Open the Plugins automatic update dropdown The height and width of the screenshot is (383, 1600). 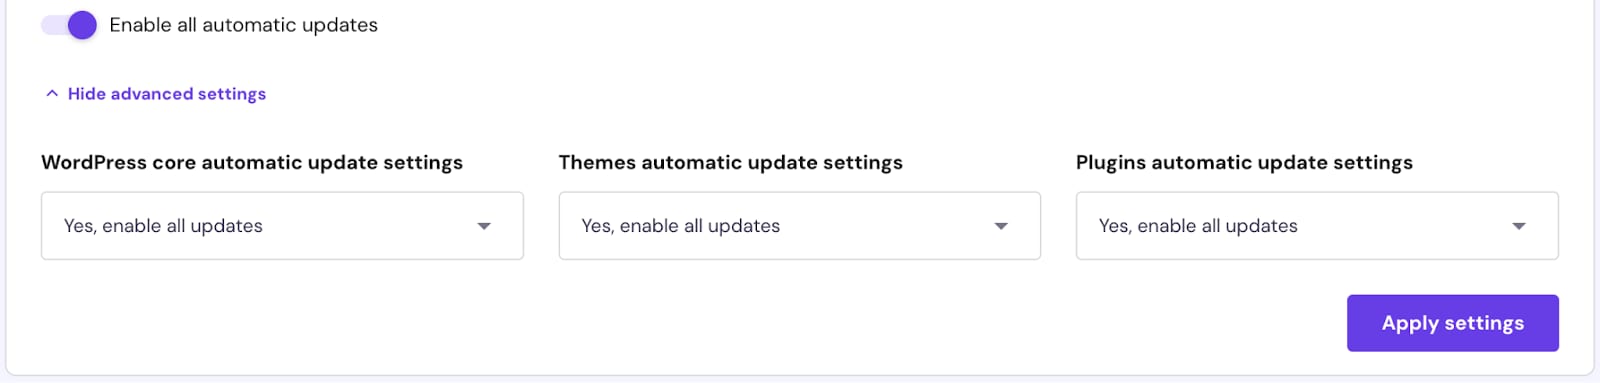[x=1317, y=226]
